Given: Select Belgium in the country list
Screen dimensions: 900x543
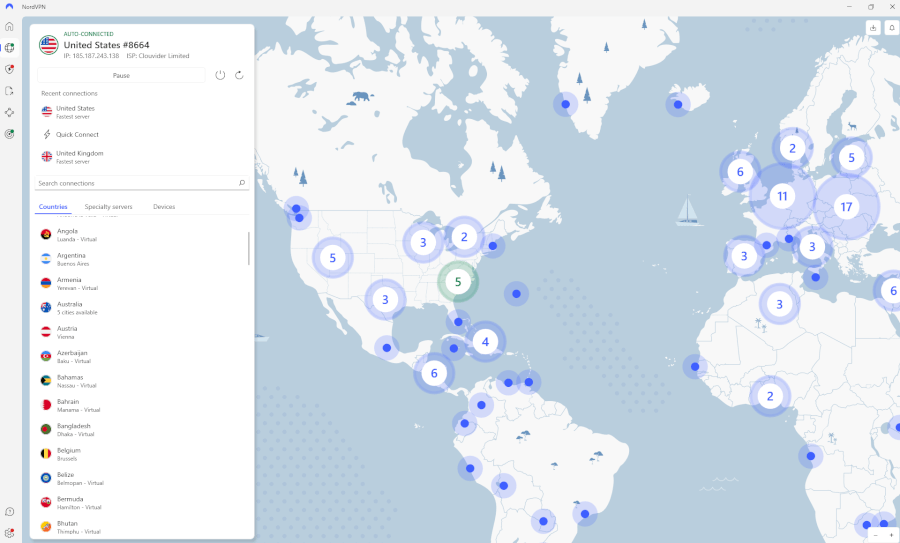Looking at the screenshot, I should point(70,454).
